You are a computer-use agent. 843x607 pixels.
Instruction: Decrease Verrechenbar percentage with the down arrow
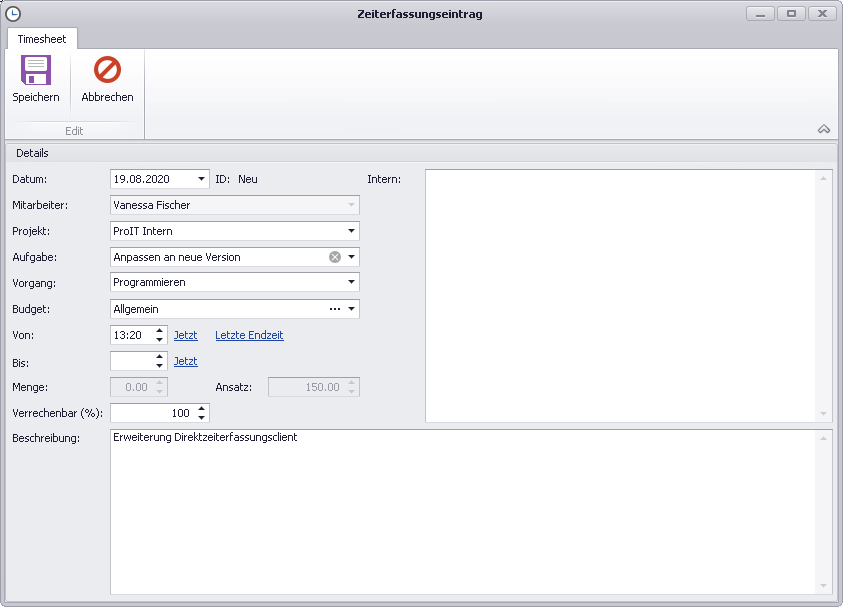click(202, 418)
